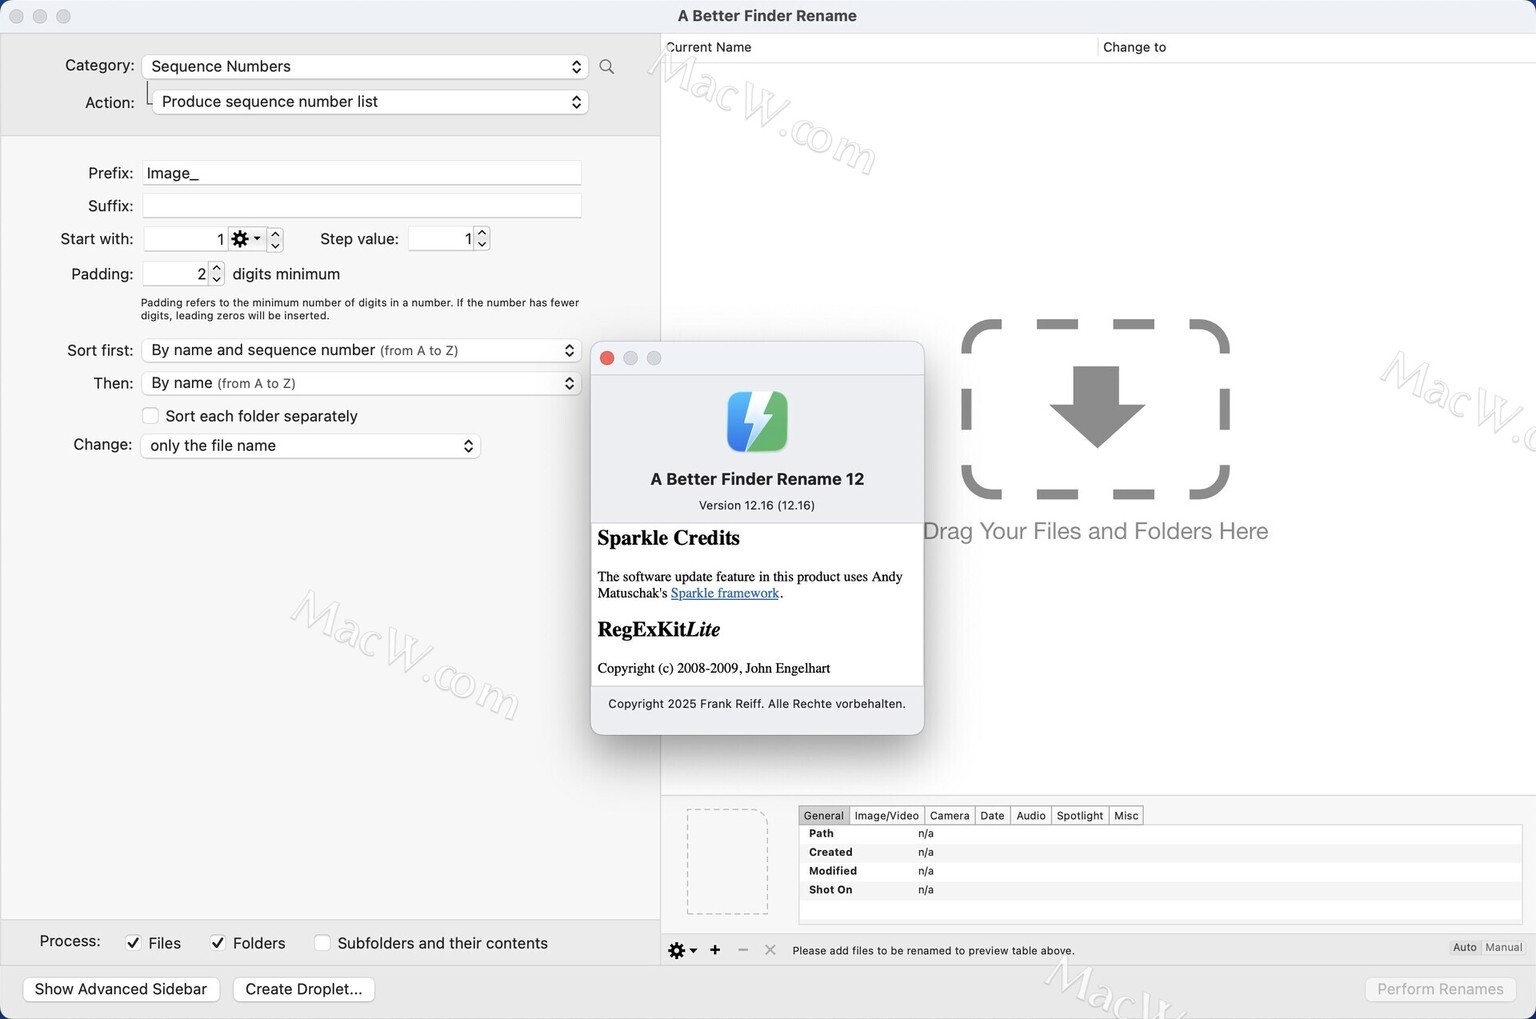Screen dimensions: 1536x1019
Task: Click the Path row in General info
Action: pos(1160,834)
